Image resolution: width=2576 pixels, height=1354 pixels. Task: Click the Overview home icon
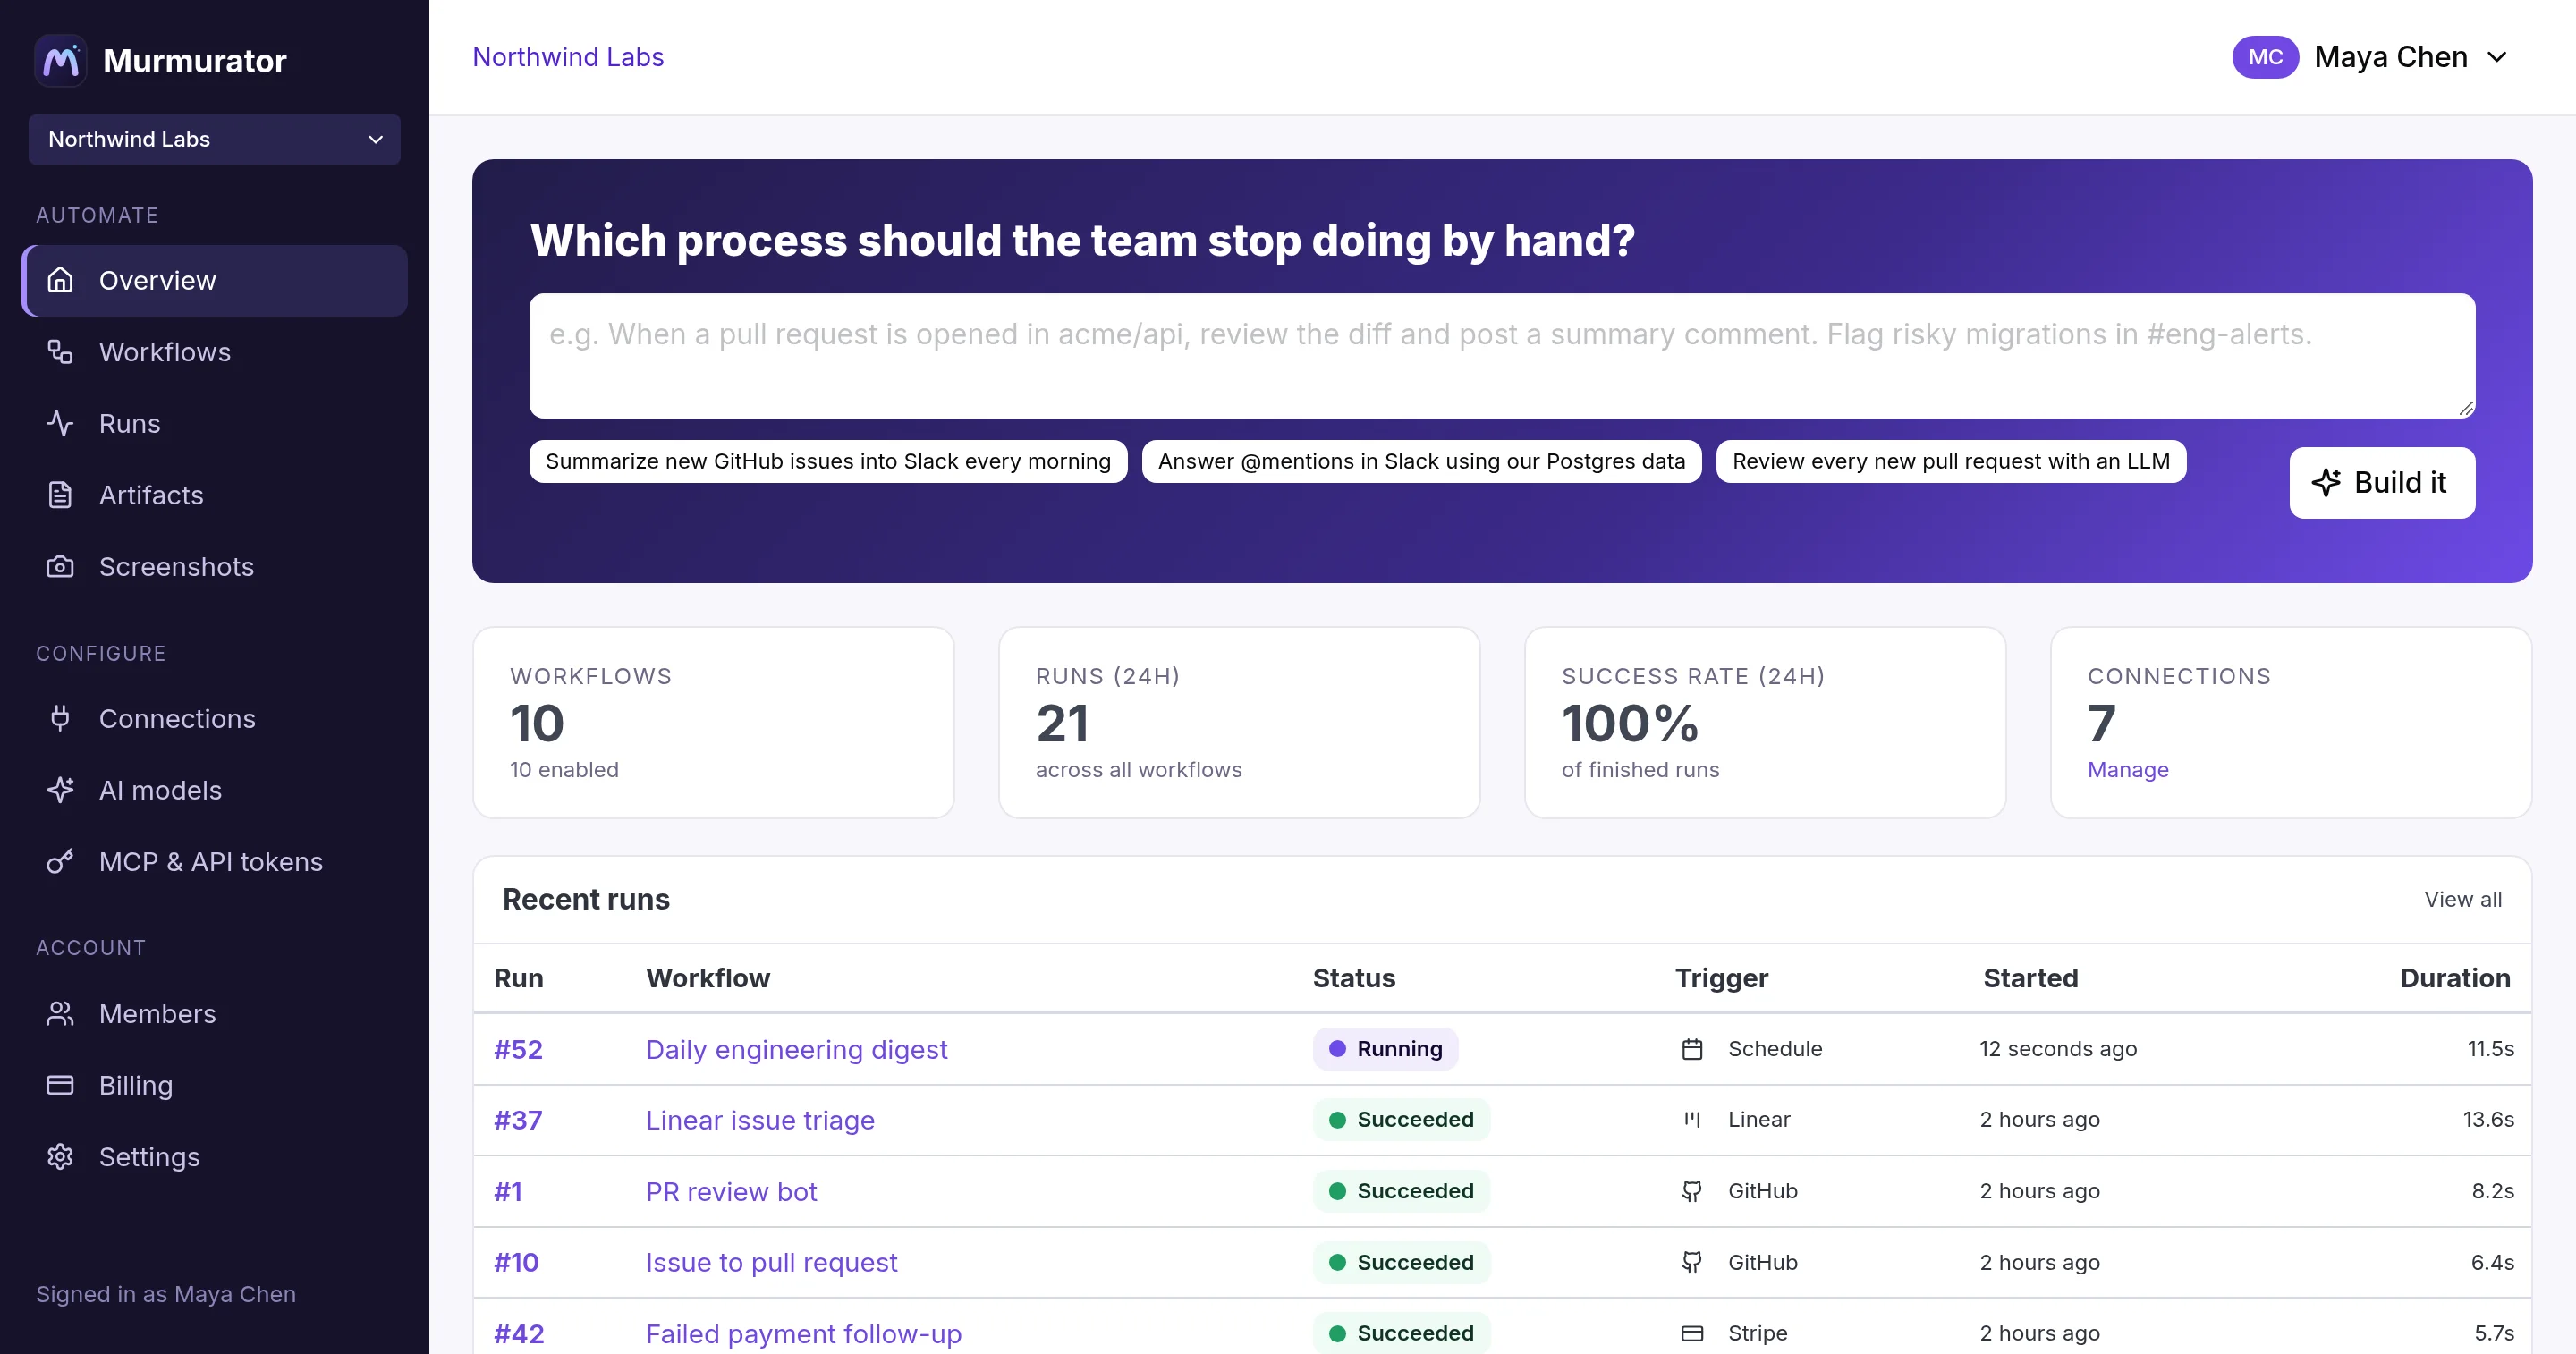tap(60, 280)
